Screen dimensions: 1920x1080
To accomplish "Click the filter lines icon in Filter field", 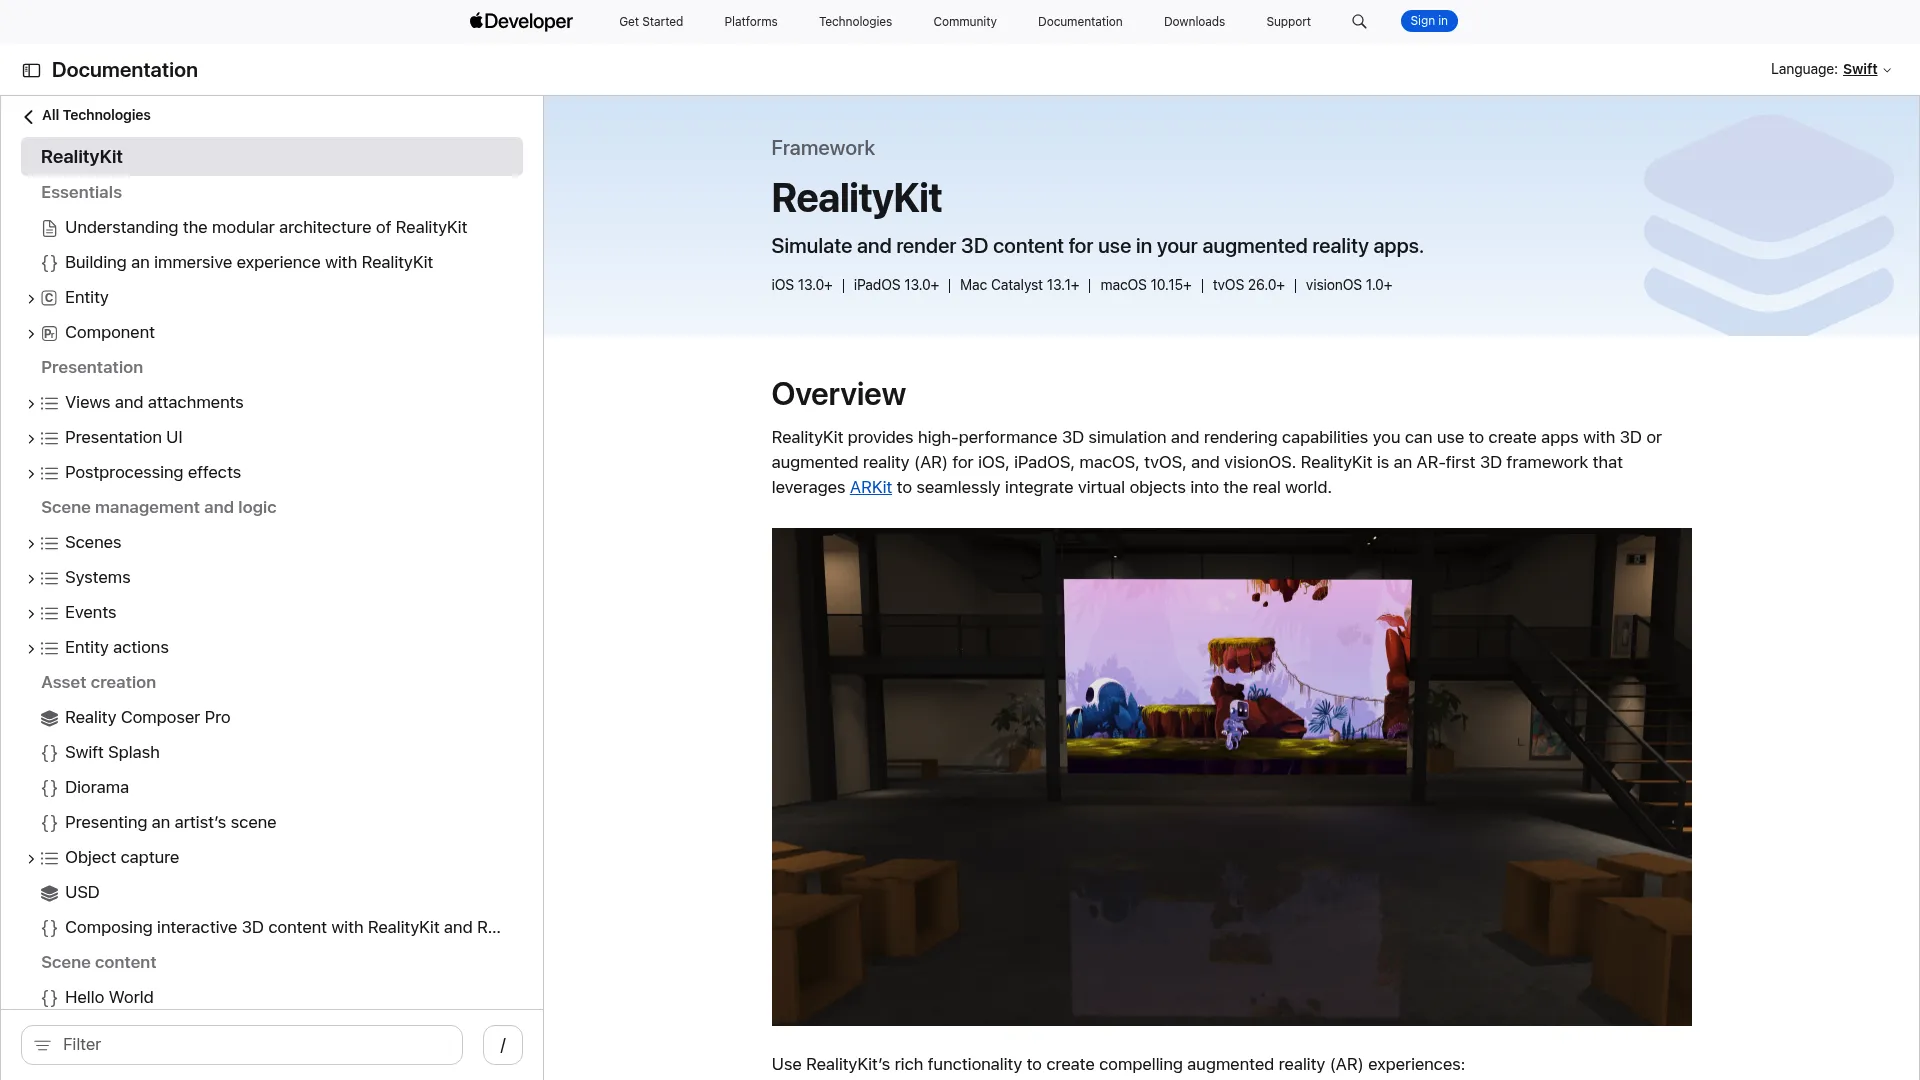I will [42, 1045].
